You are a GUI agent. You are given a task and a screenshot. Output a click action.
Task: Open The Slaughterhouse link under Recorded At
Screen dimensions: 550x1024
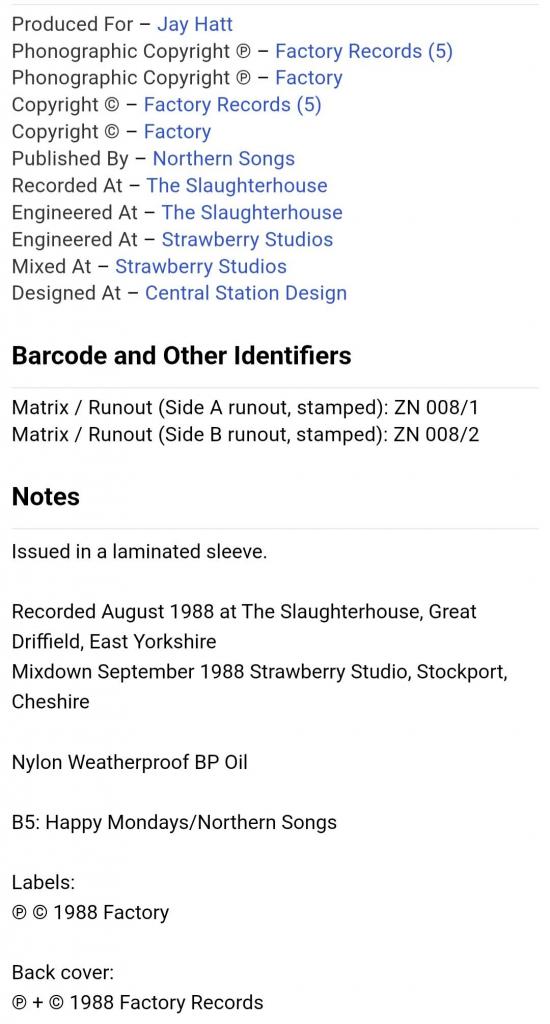pos(236,185)
